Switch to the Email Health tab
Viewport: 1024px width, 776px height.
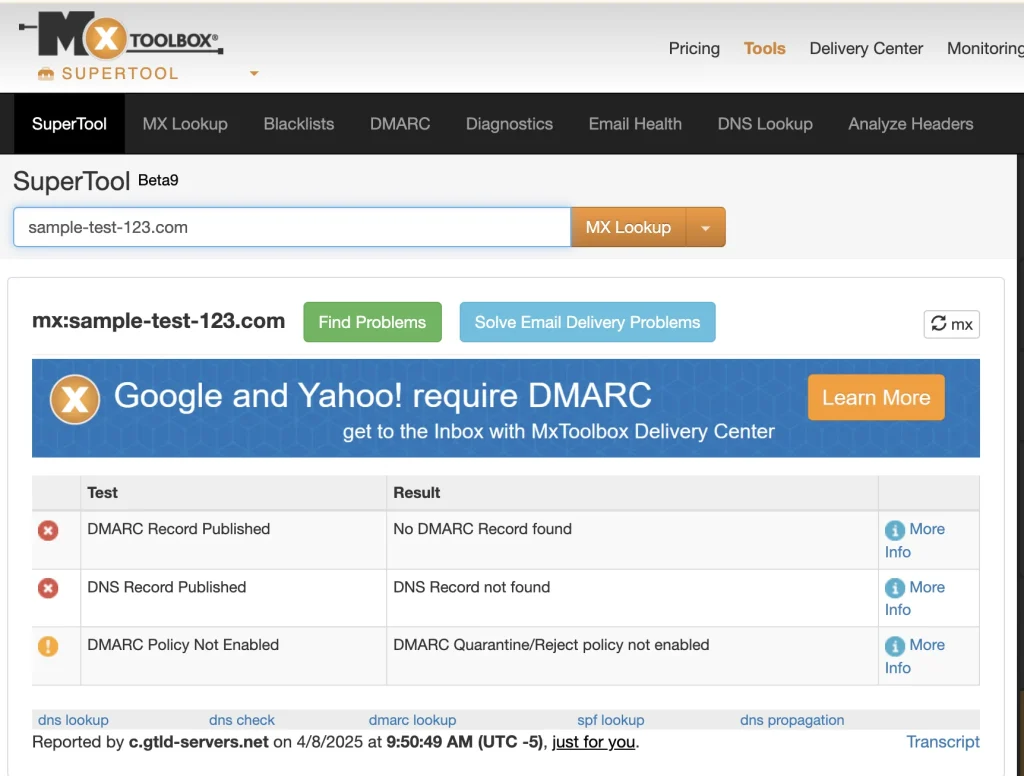[x=635, y=123]
